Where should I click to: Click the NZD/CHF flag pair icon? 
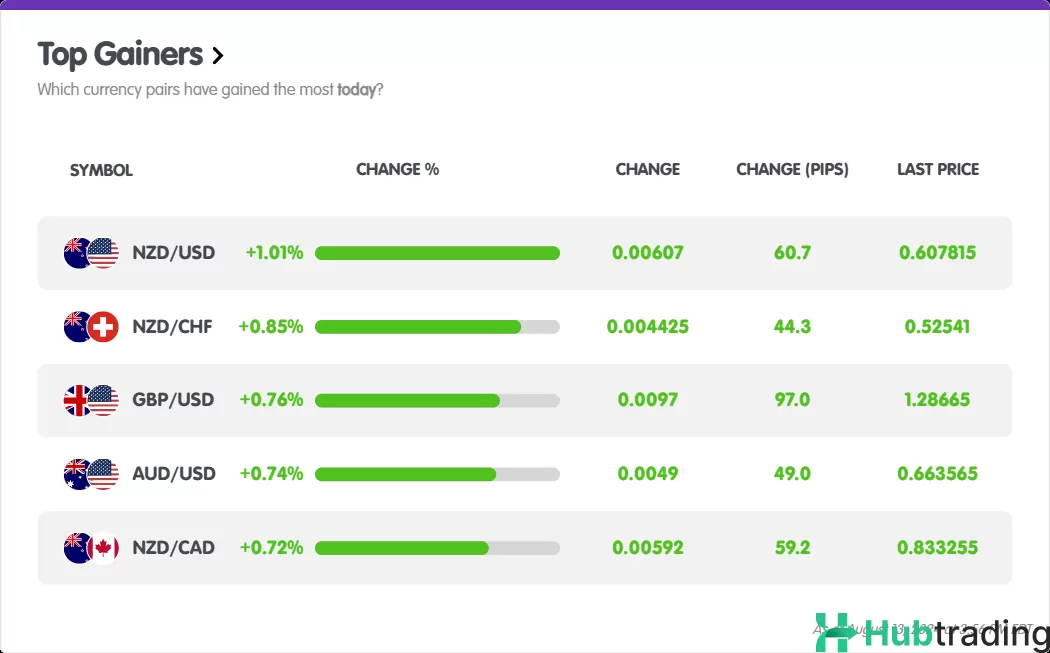click(x=91, y=327)
